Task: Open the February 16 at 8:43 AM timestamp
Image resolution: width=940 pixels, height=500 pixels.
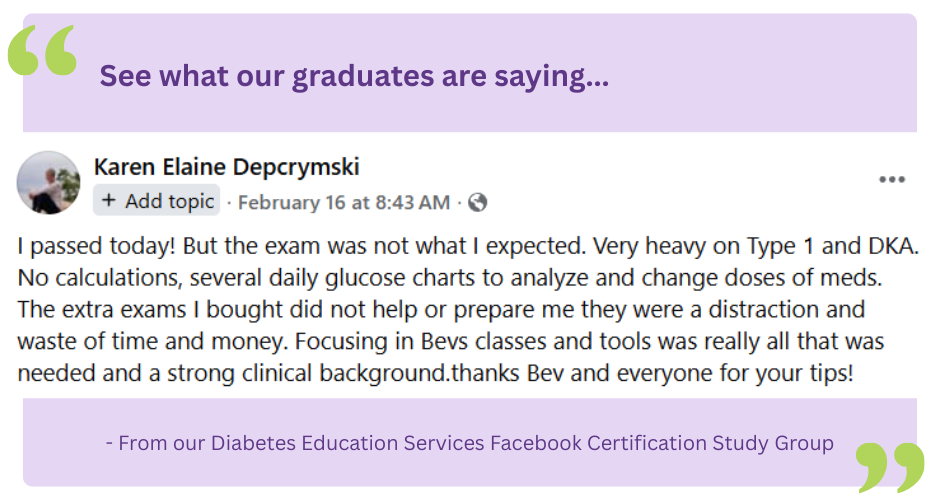Action: [343, 202]
